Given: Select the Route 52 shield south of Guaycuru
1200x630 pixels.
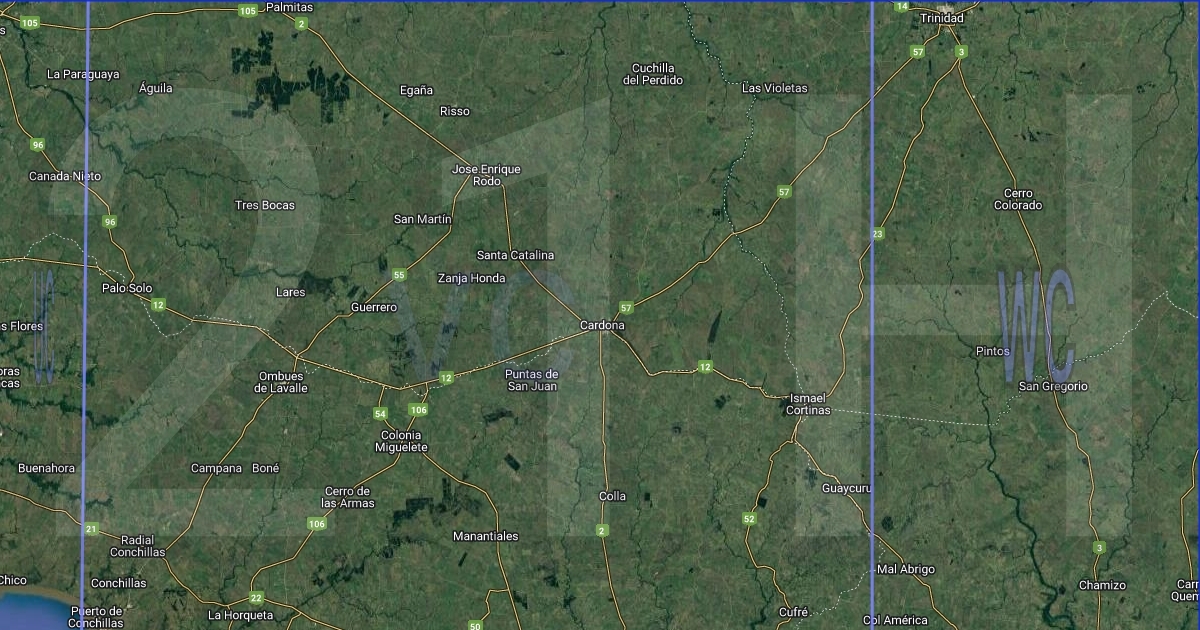Looking at the screenshot, I should [749, 518].
